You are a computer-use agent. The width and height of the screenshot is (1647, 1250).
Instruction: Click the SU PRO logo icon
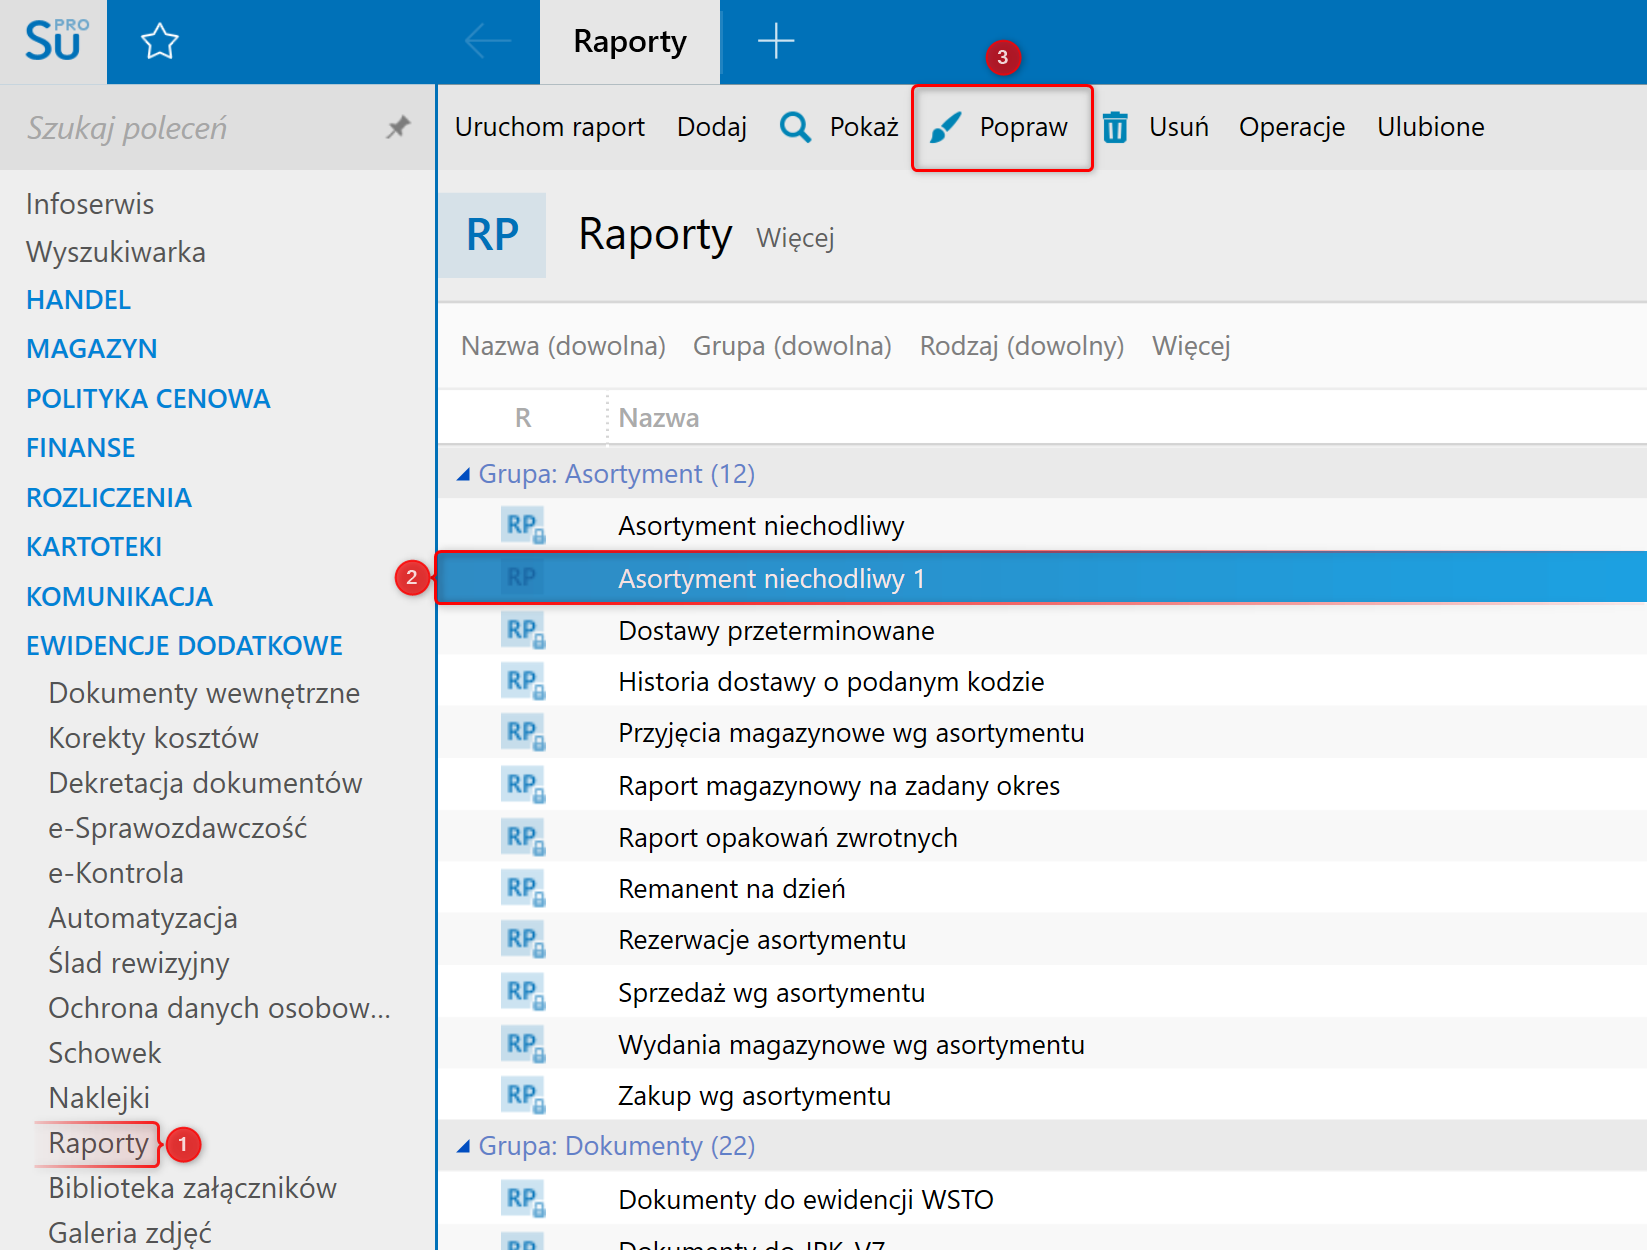coord(55,42)
